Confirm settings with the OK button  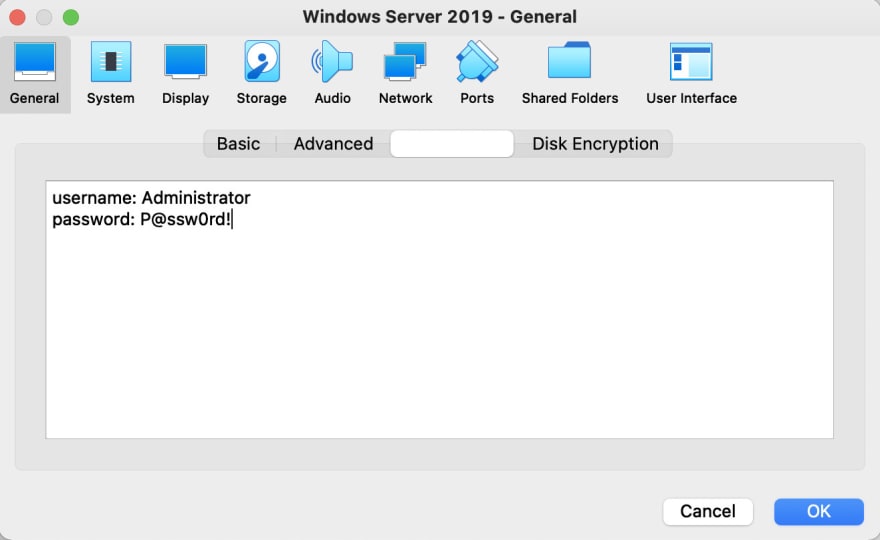click(819, 511)
